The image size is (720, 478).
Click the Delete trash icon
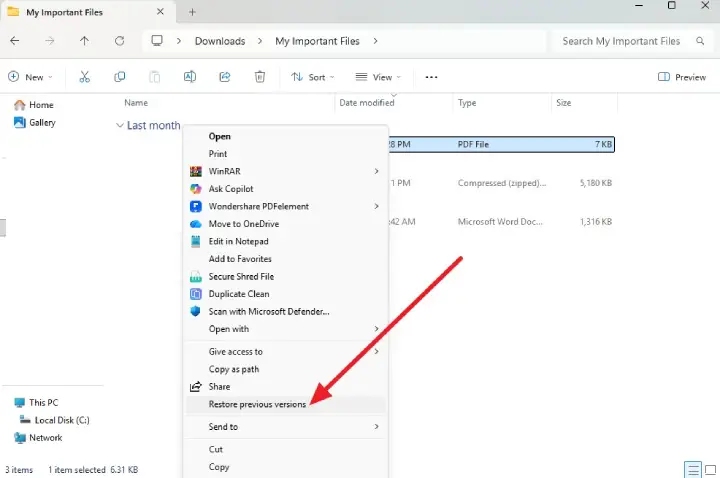coord(260,77)
